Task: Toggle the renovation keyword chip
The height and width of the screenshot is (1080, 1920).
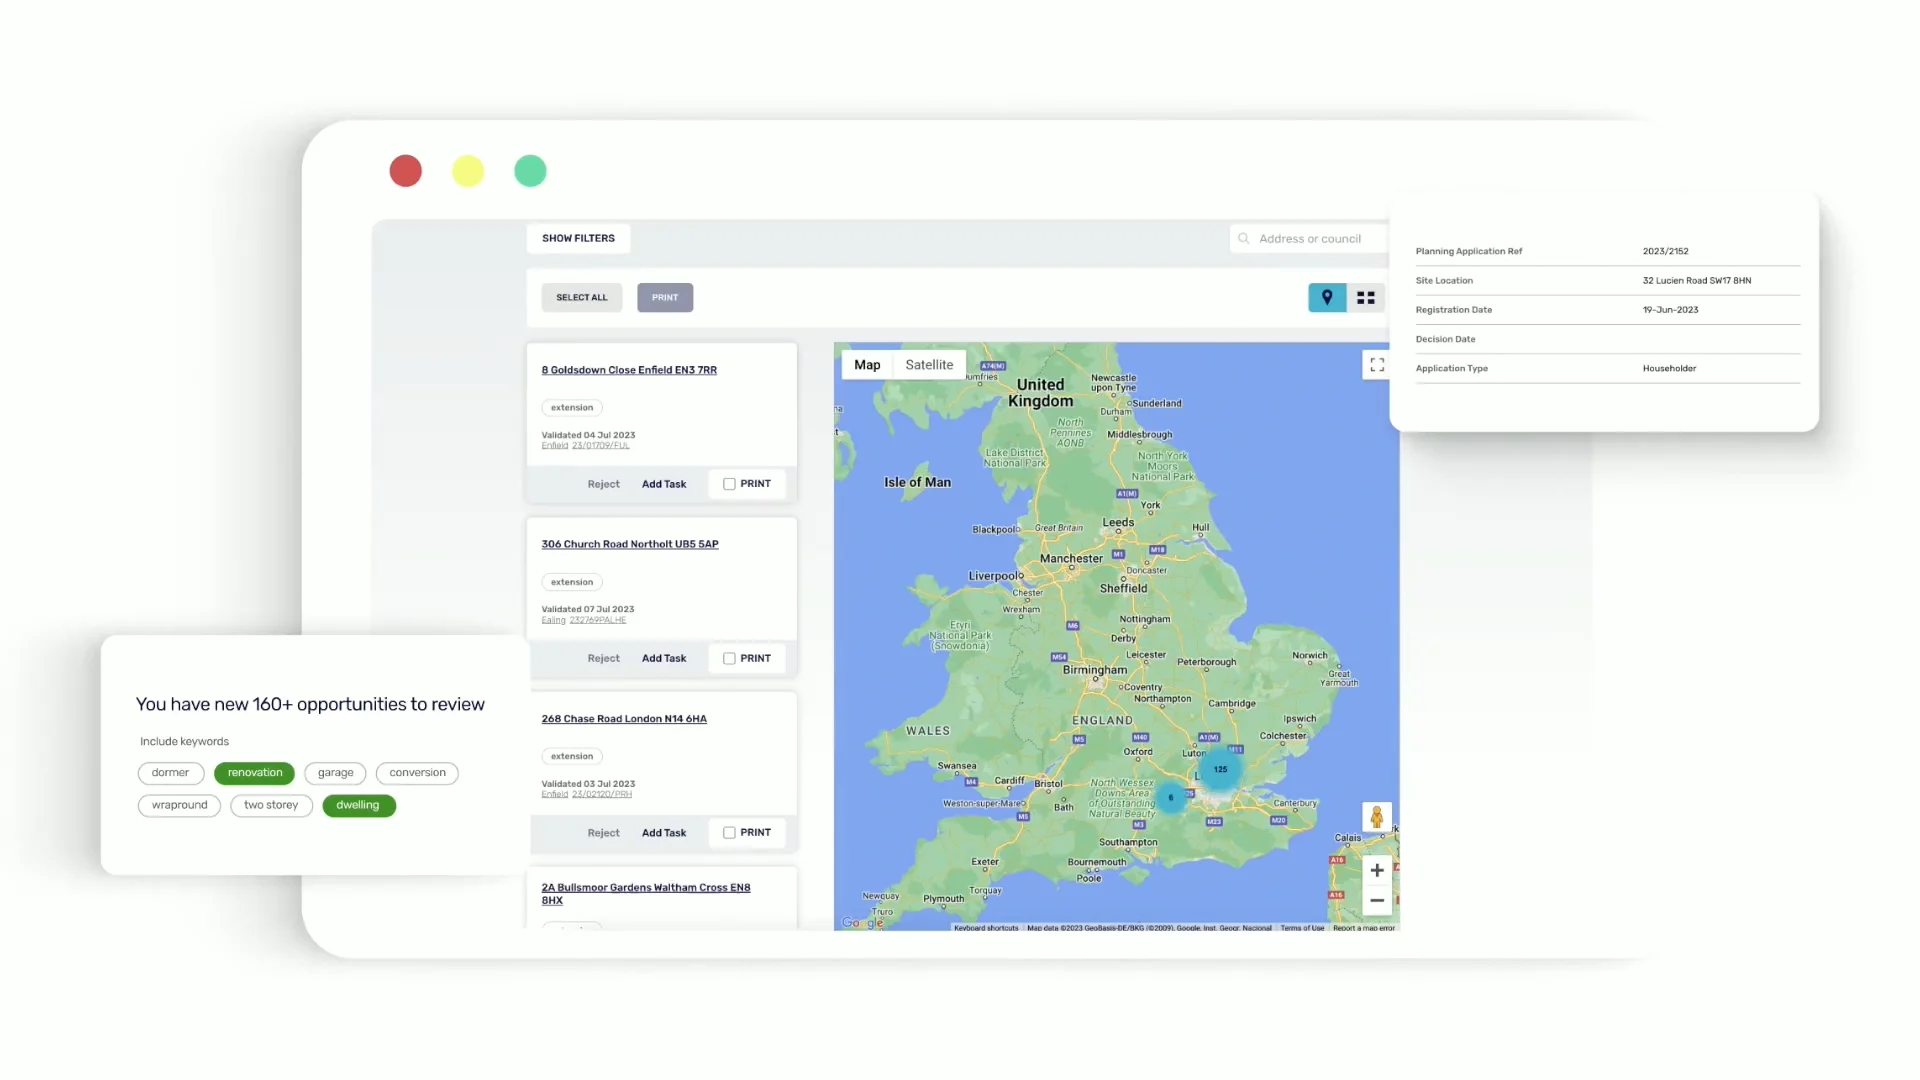Action: [254, 773]
